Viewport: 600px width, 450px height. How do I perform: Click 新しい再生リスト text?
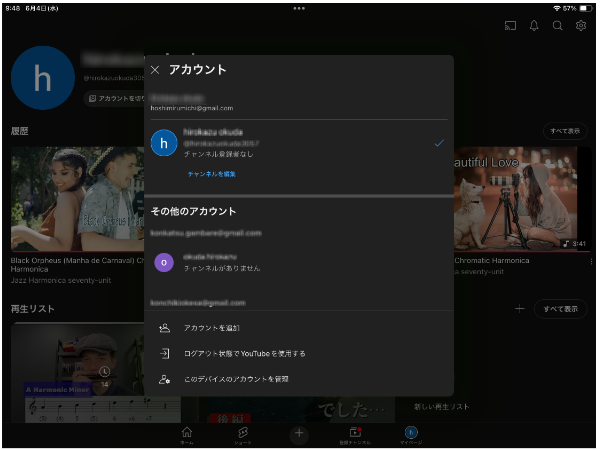tap(442, 407)
